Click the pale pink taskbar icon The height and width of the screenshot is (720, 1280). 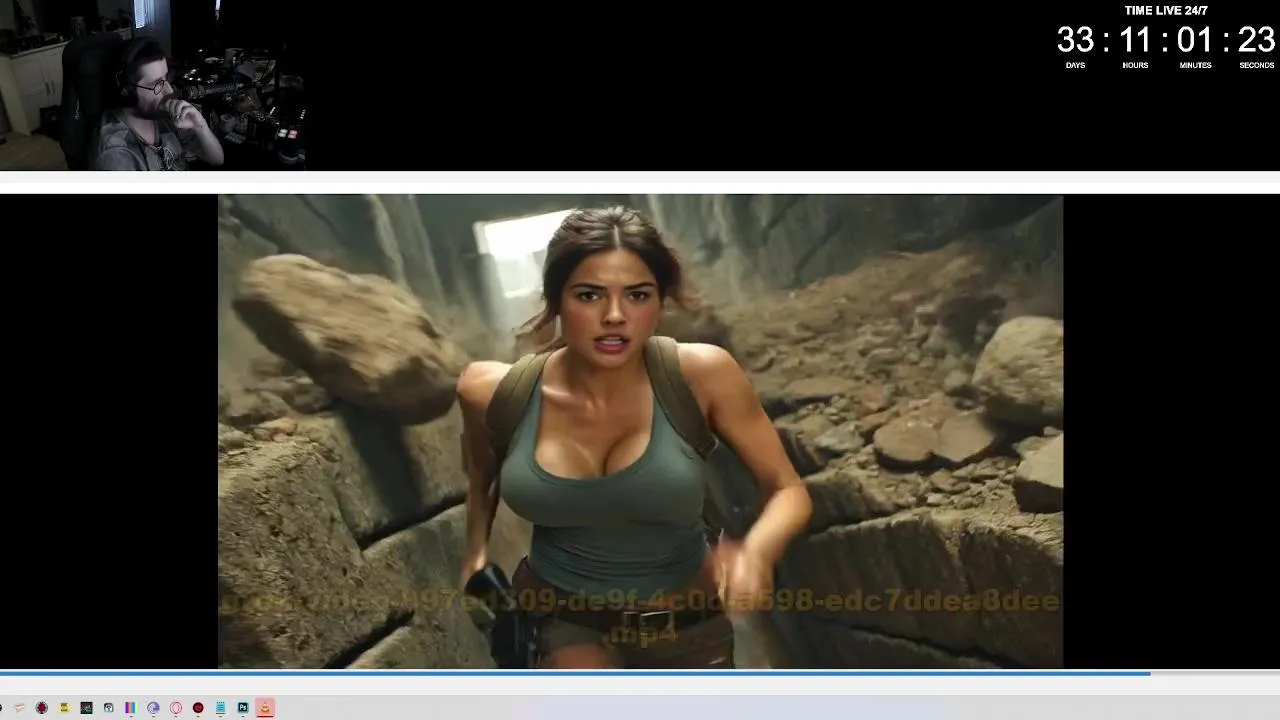[19, 707]
